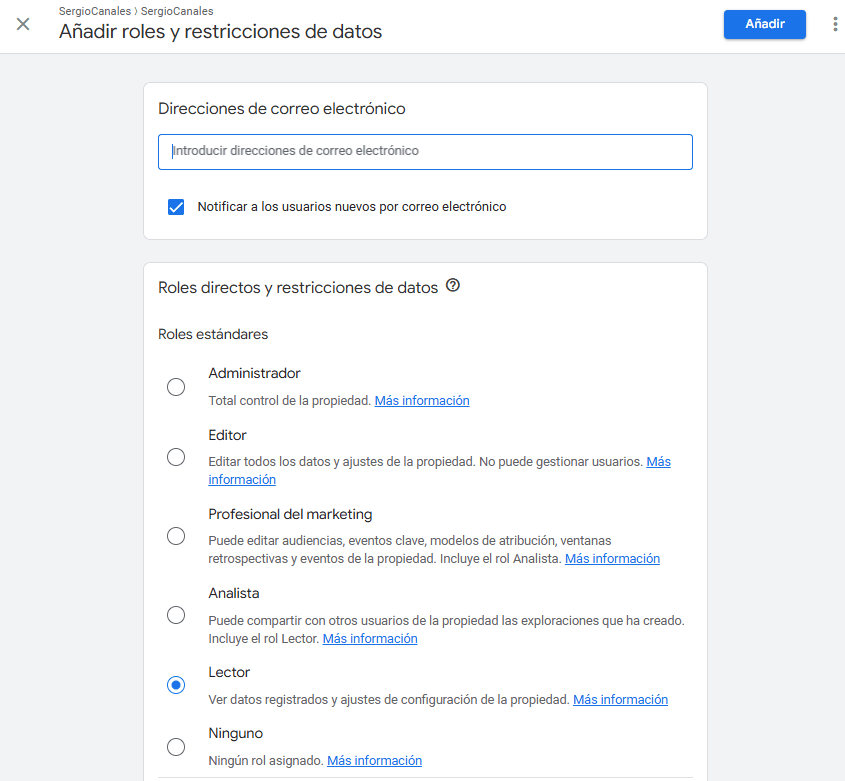Open Más información link for Lector
The image size is (845, 781).
click(x=620, y=700)
